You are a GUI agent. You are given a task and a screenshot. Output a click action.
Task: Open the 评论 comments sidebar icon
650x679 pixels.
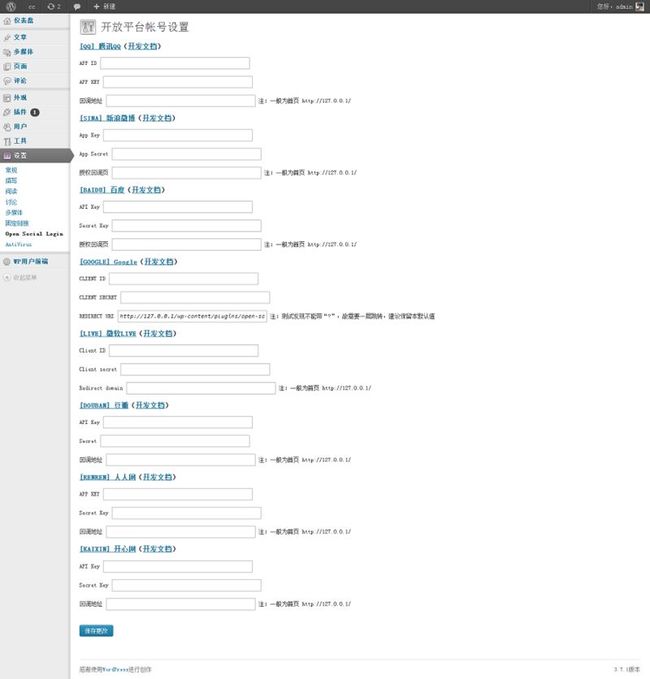7,81
